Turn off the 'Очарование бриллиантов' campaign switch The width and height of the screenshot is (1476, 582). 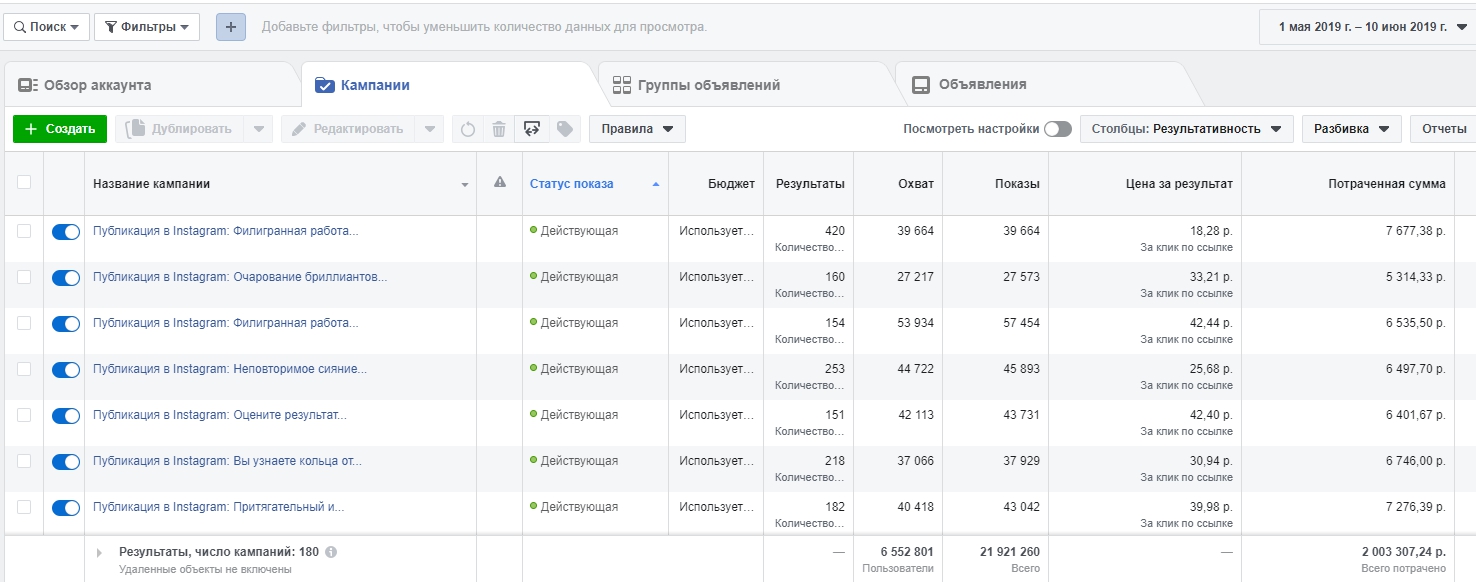pos(66,278)
